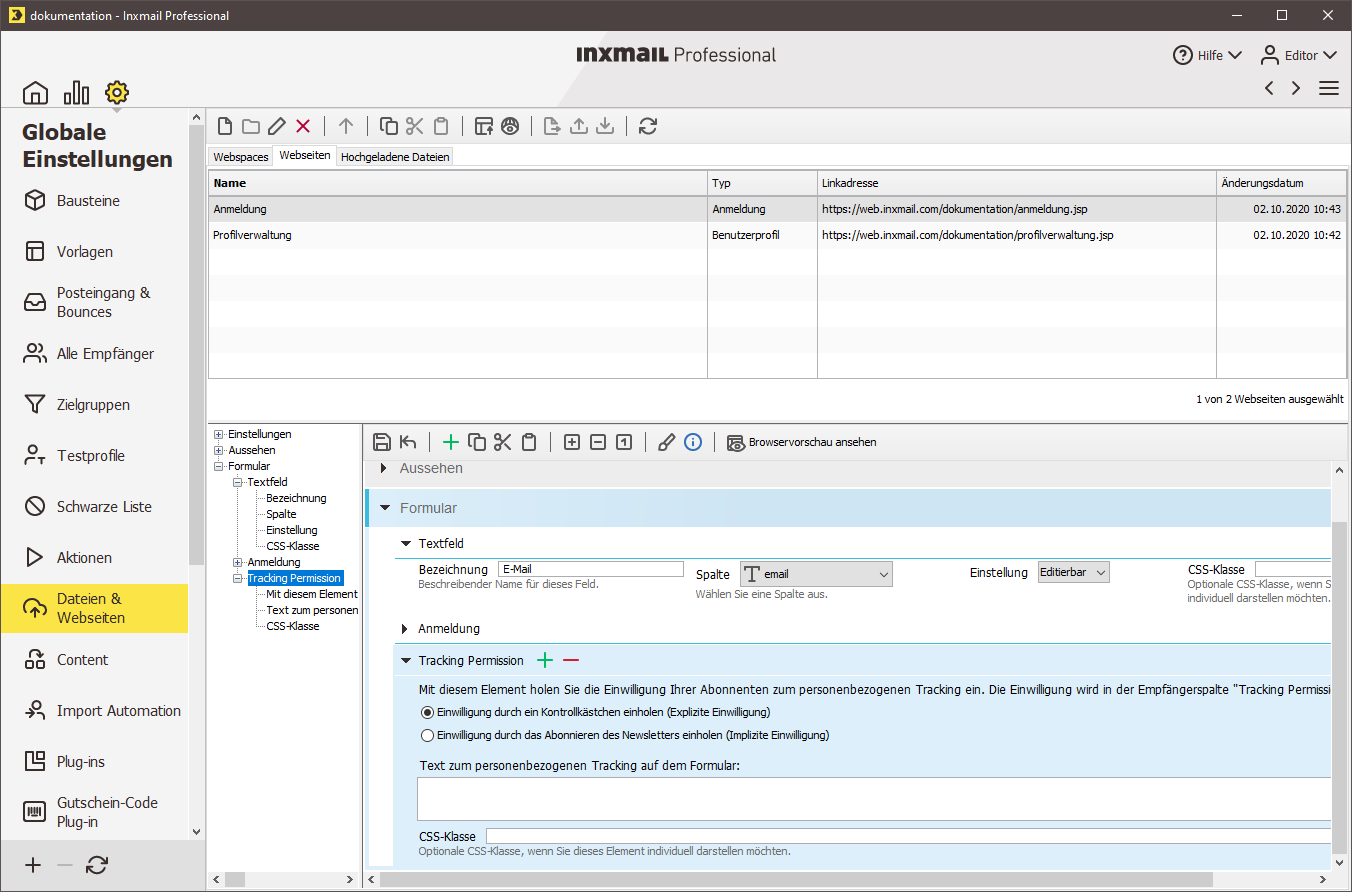Click the pencil edit icon in upper toolbar
The image size is (1352, 892).
pos(277,126)
